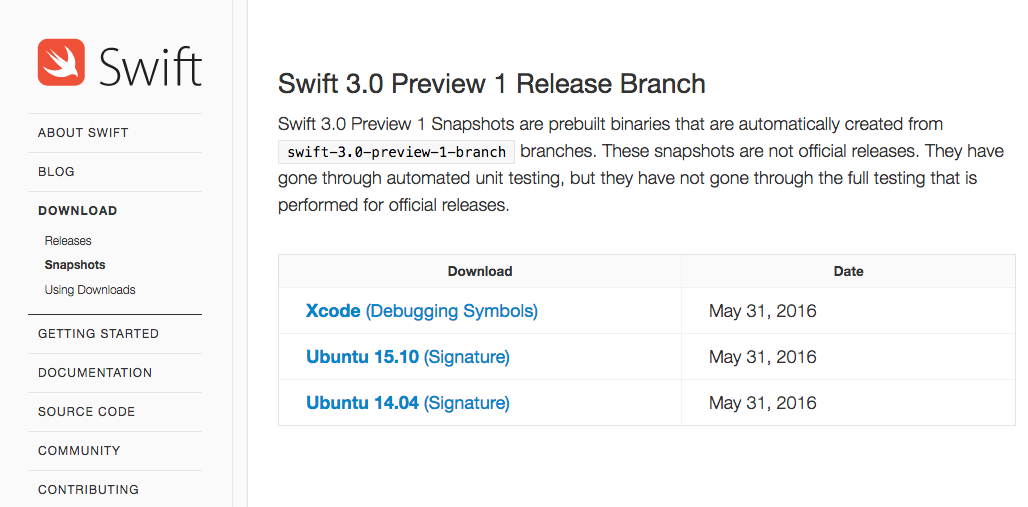Open the Ubuntu 14.04 Signature link
This screenshot has height=507, width=1028.
[467, 403]
